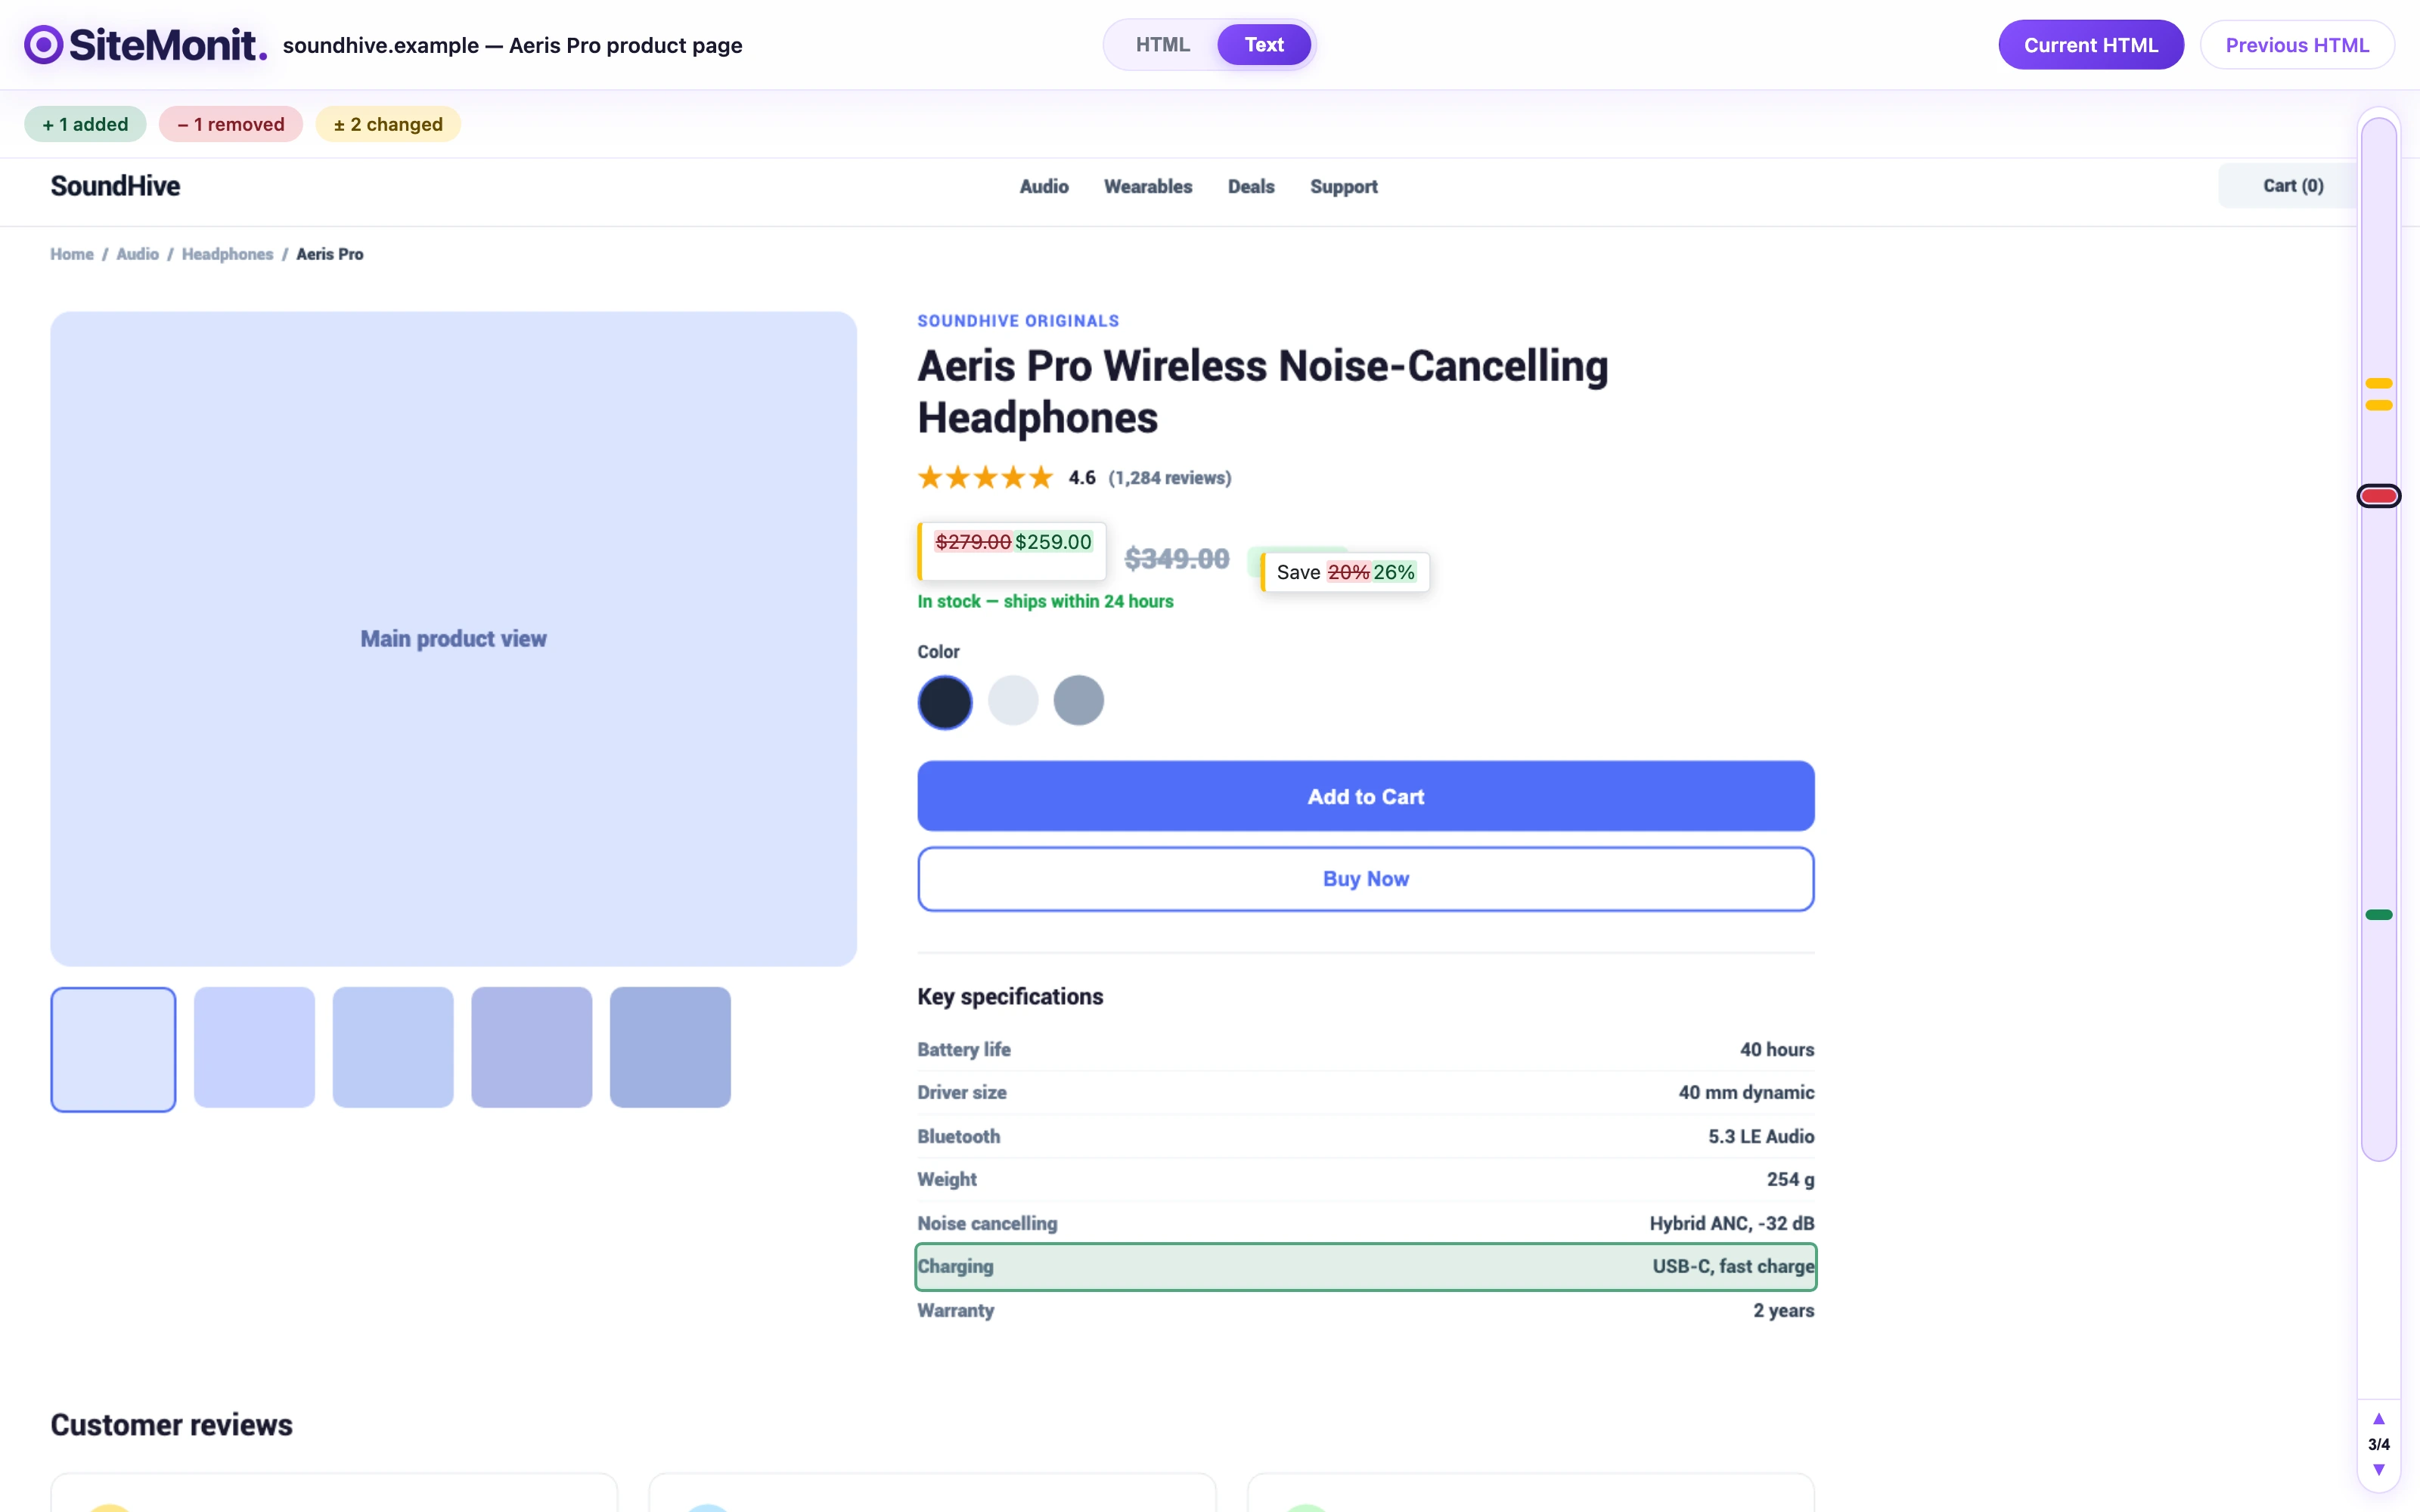Select the second product thumbnail
2420x1512 pixels.
coord(254,1047)
